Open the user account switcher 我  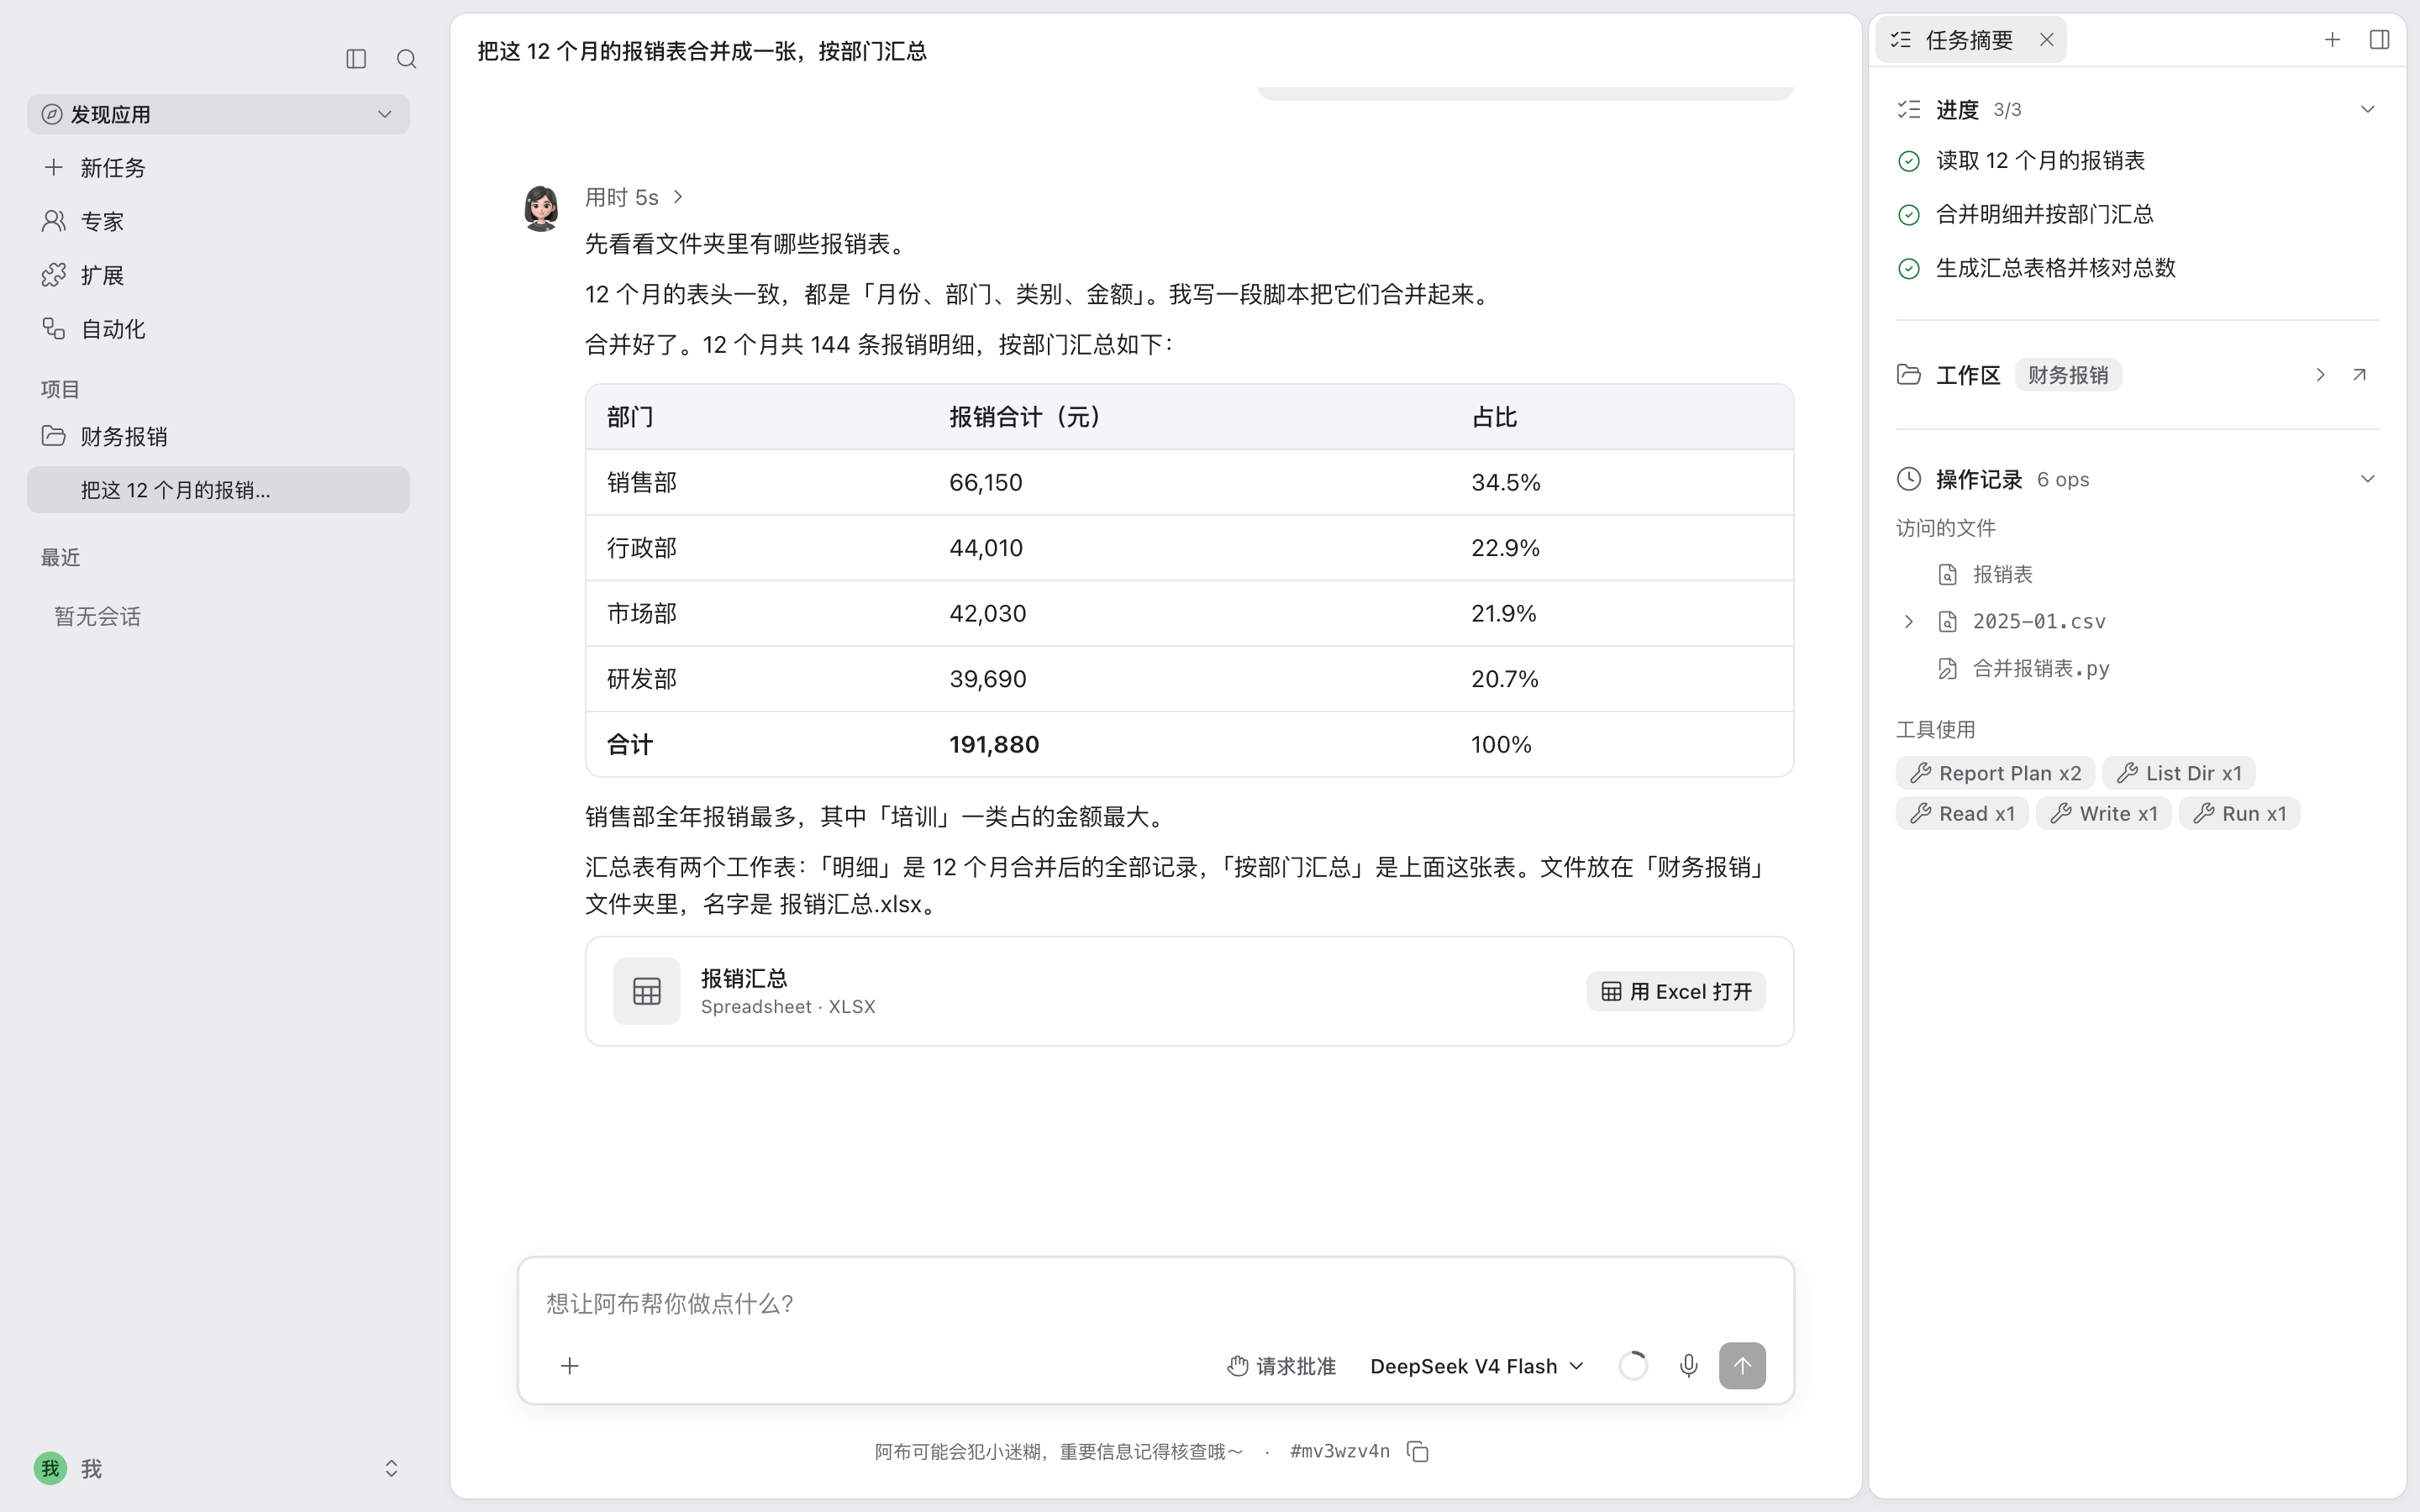coord(218,1468)
